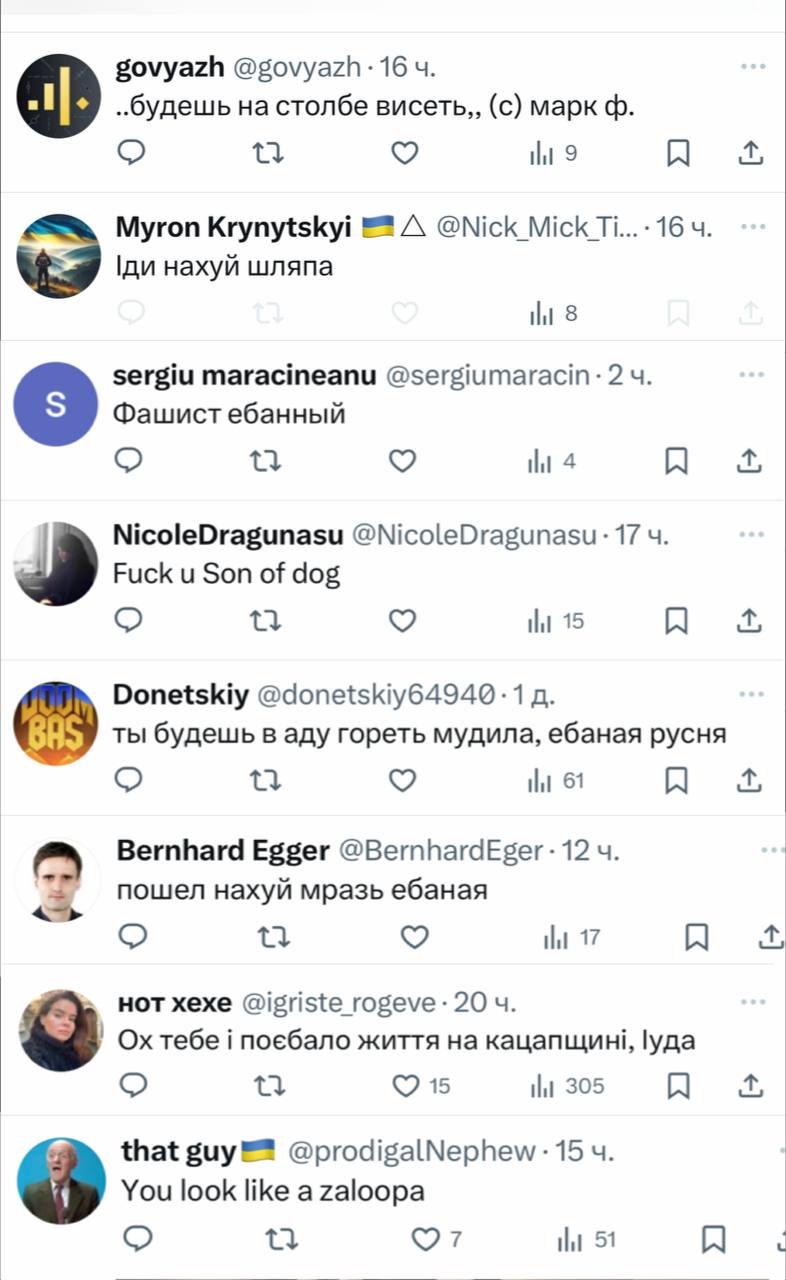This screenshot has width=786, height=1280.
Task: Reply to govyazh's tweet
Action: [131, 153]
